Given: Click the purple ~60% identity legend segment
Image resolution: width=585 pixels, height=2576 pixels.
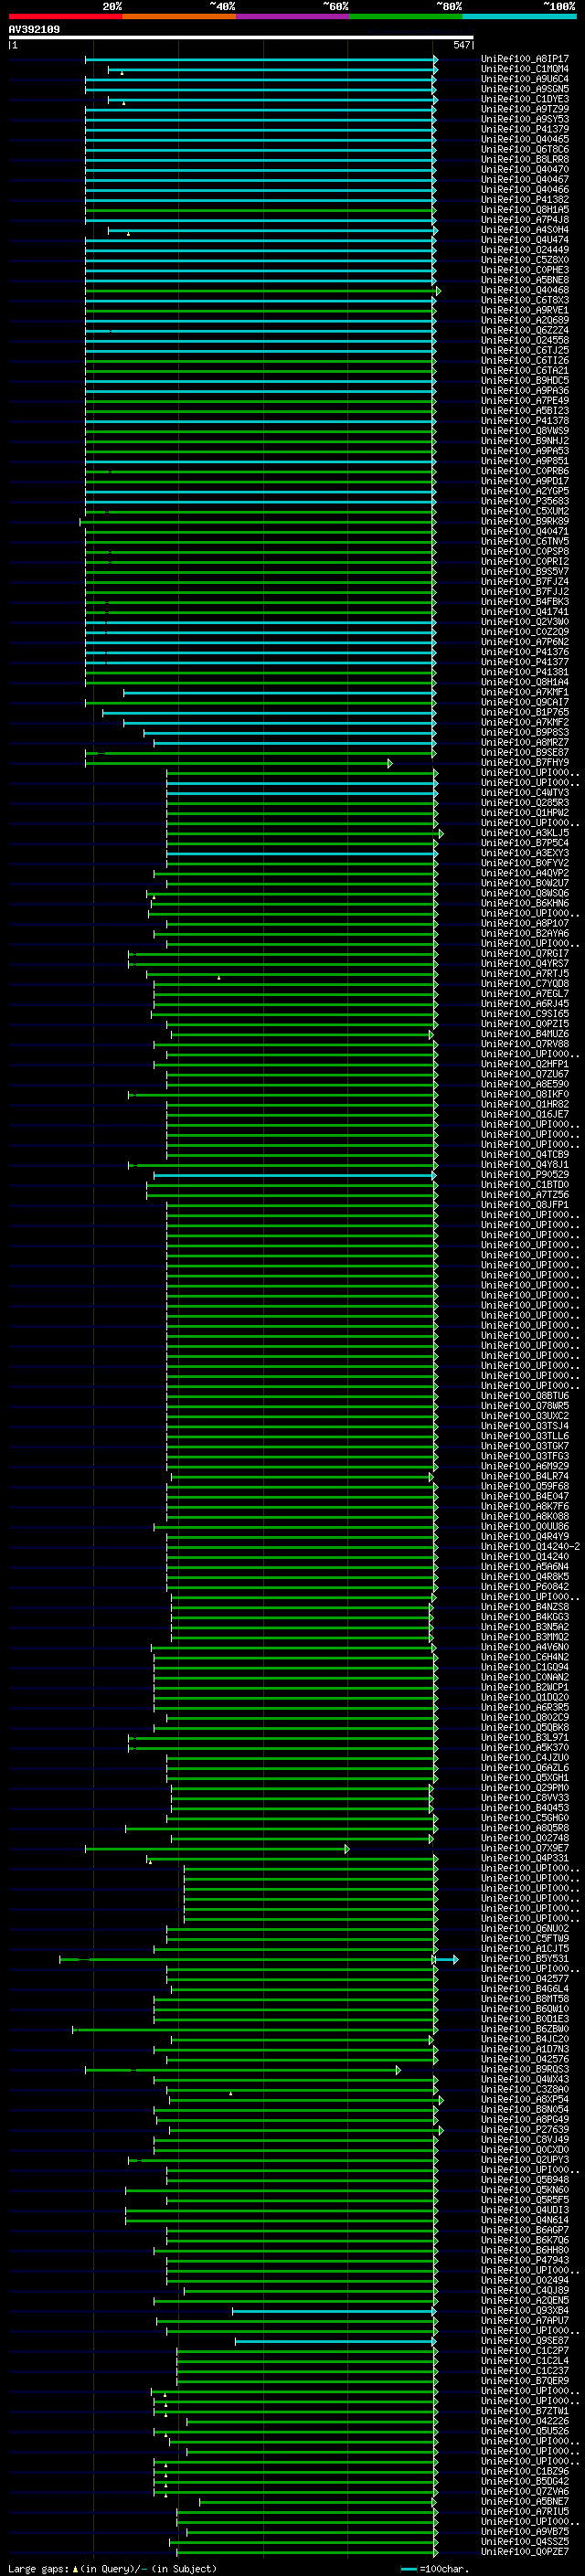Looking at the screenshot, I should (x=292, y=16).
